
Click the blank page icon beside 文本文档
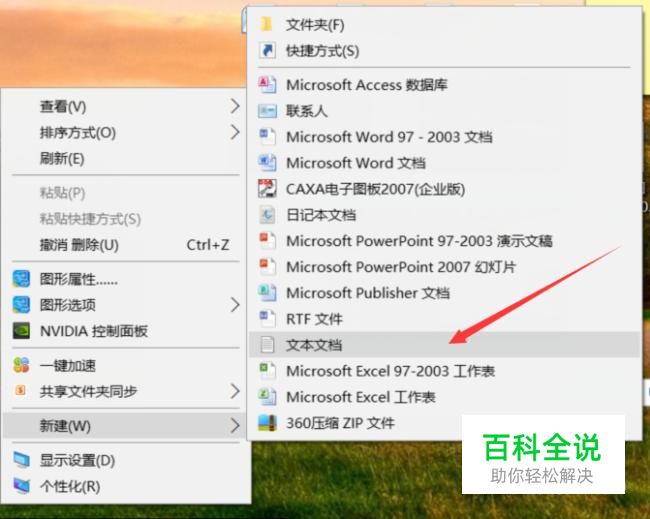(267, 345)
